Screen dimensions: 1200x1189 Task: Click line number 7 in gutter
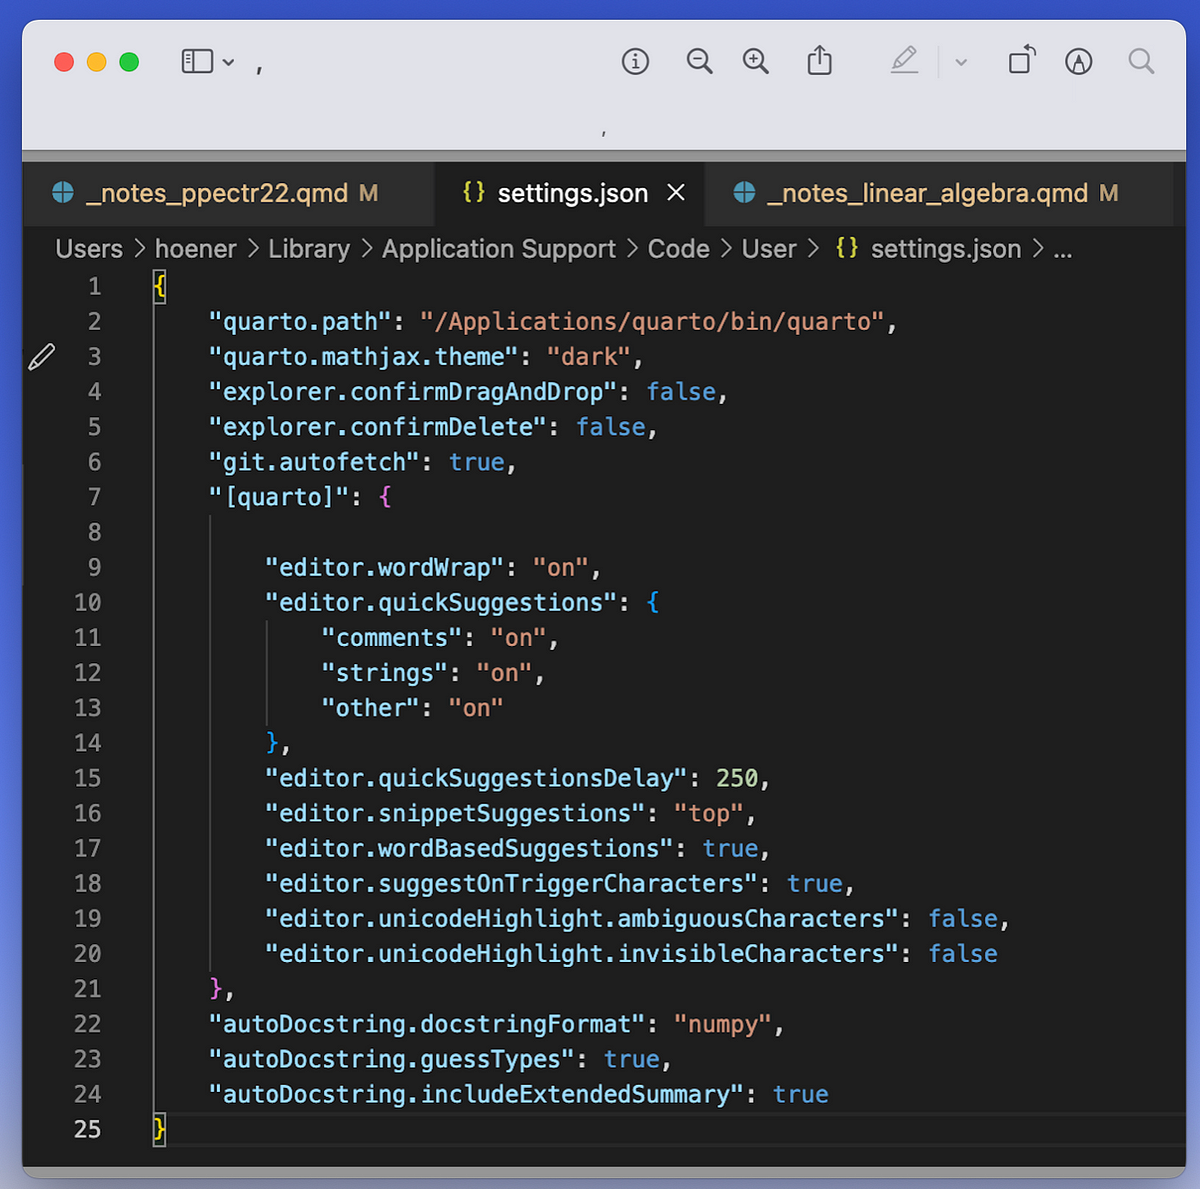(95, 497)
